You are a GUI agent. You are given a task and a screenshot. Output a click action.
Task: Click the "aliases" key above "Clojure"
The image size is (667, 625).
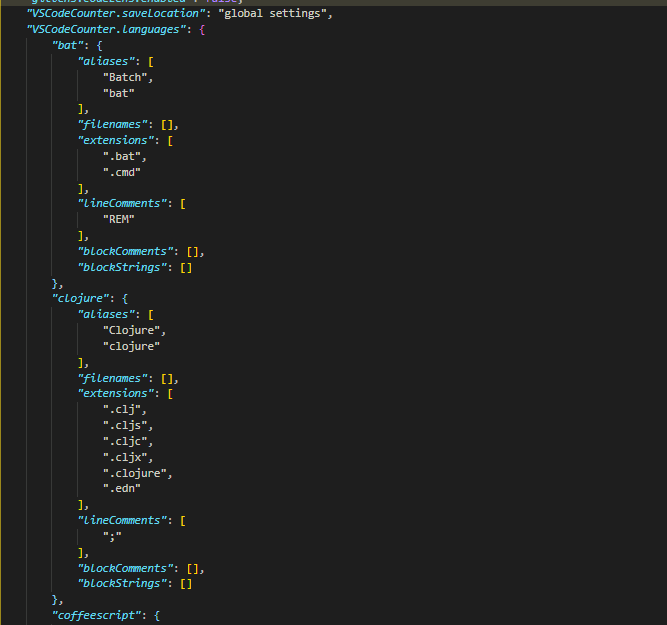[106, 314]
